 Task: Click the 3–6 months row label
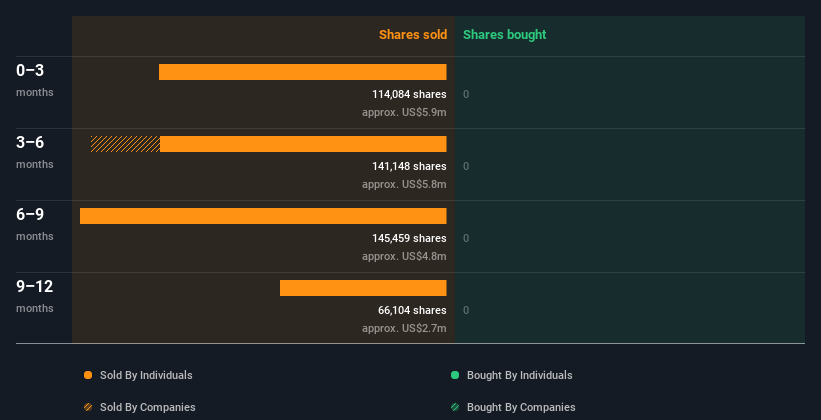click(x=35, y=152)
